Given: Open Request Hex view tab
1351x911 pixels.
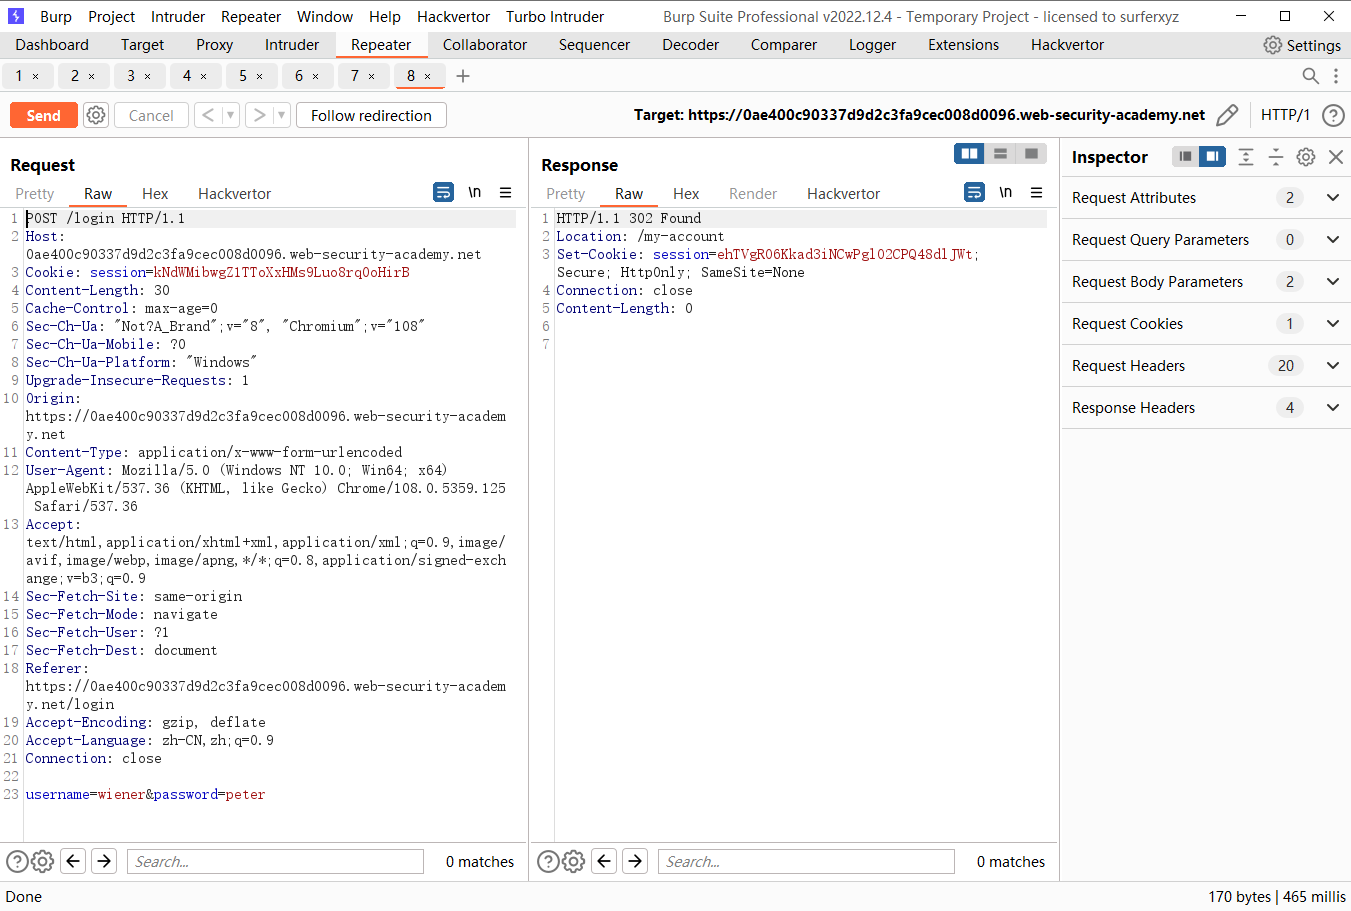Looking at the screenshot, I should coord(155,193).
